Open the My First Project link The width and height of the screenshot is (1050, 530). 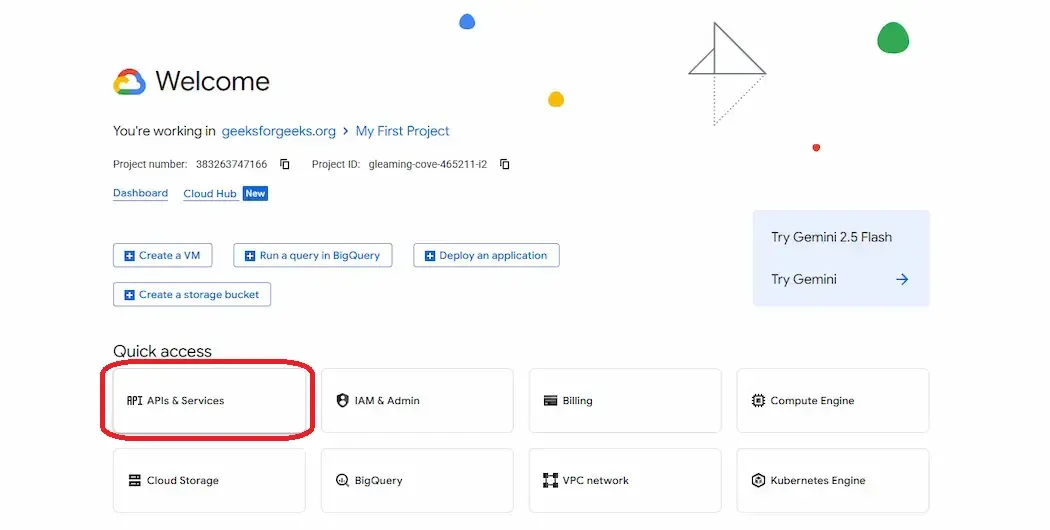pyautogui.click(x=402, y=131)
